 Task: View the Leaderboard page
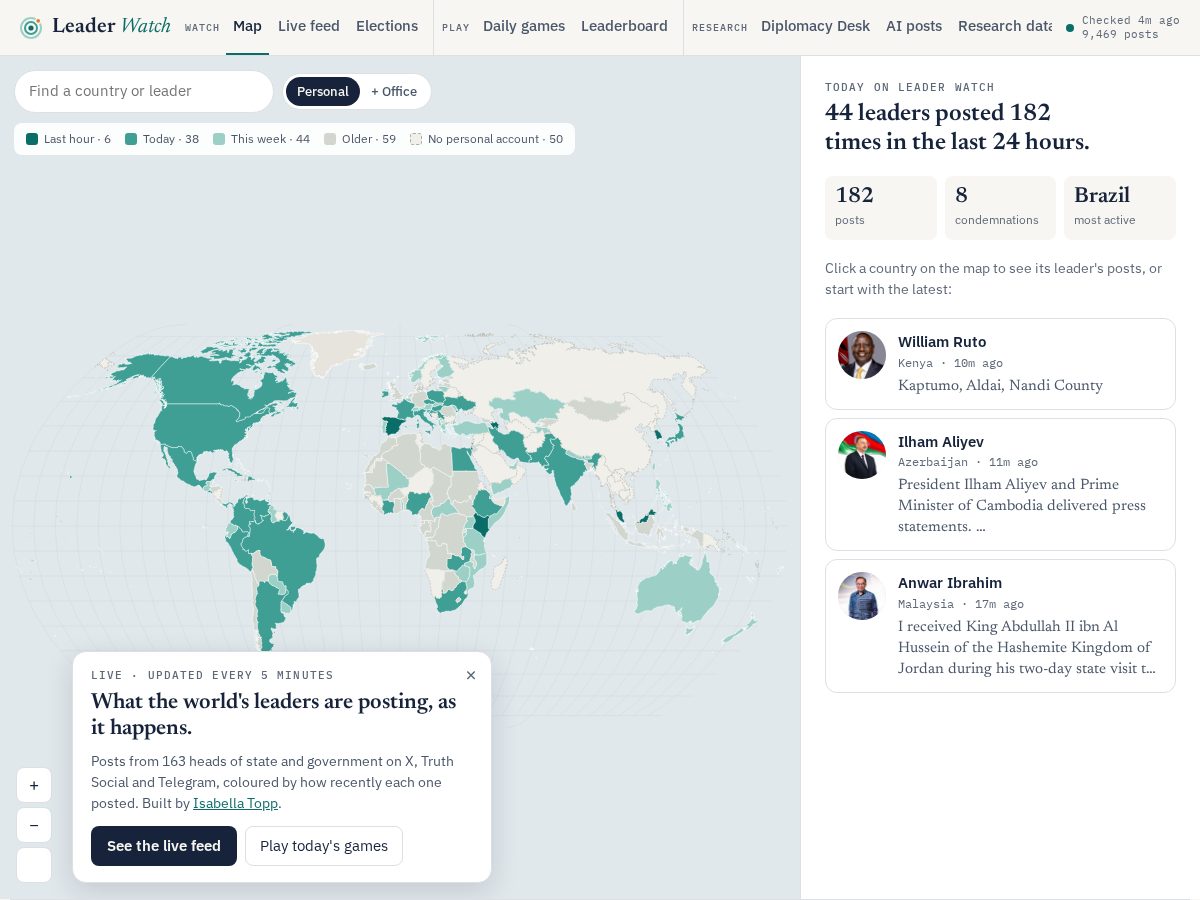point(624,26)
